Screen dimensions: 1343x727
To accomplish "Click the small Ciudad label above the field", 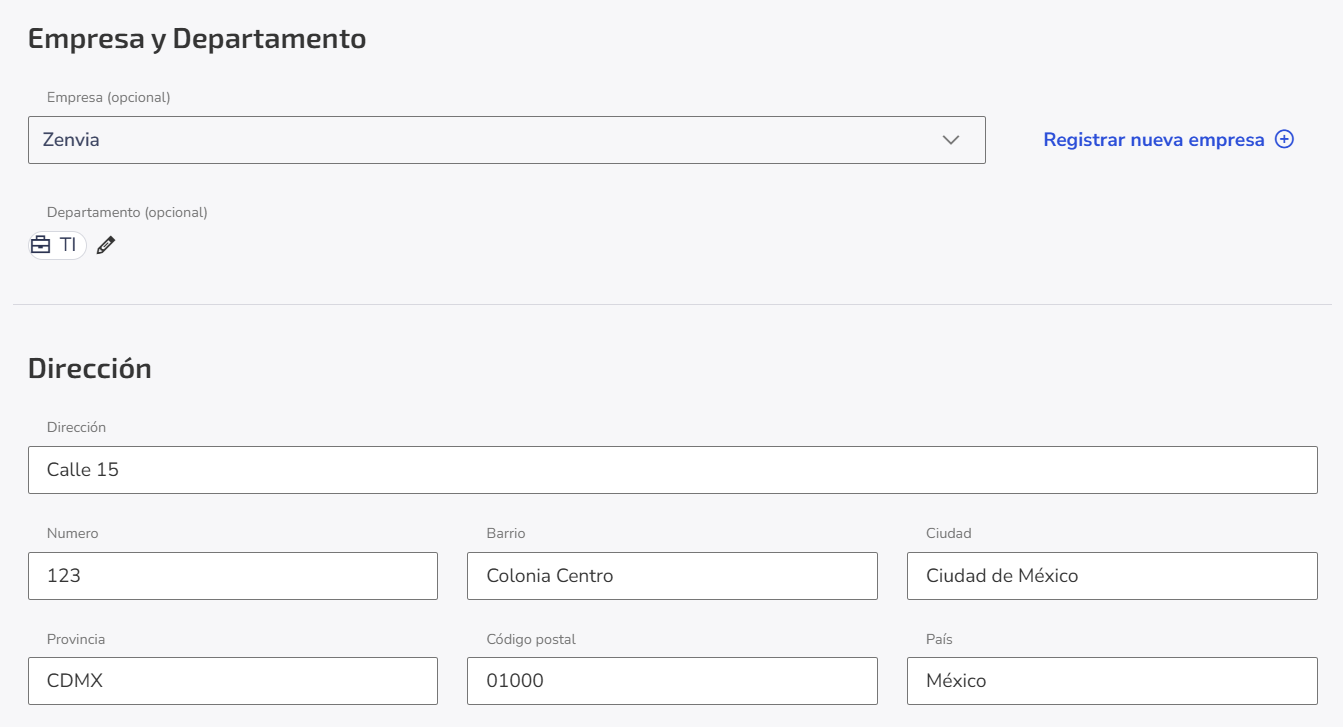I will click(949, 533).
